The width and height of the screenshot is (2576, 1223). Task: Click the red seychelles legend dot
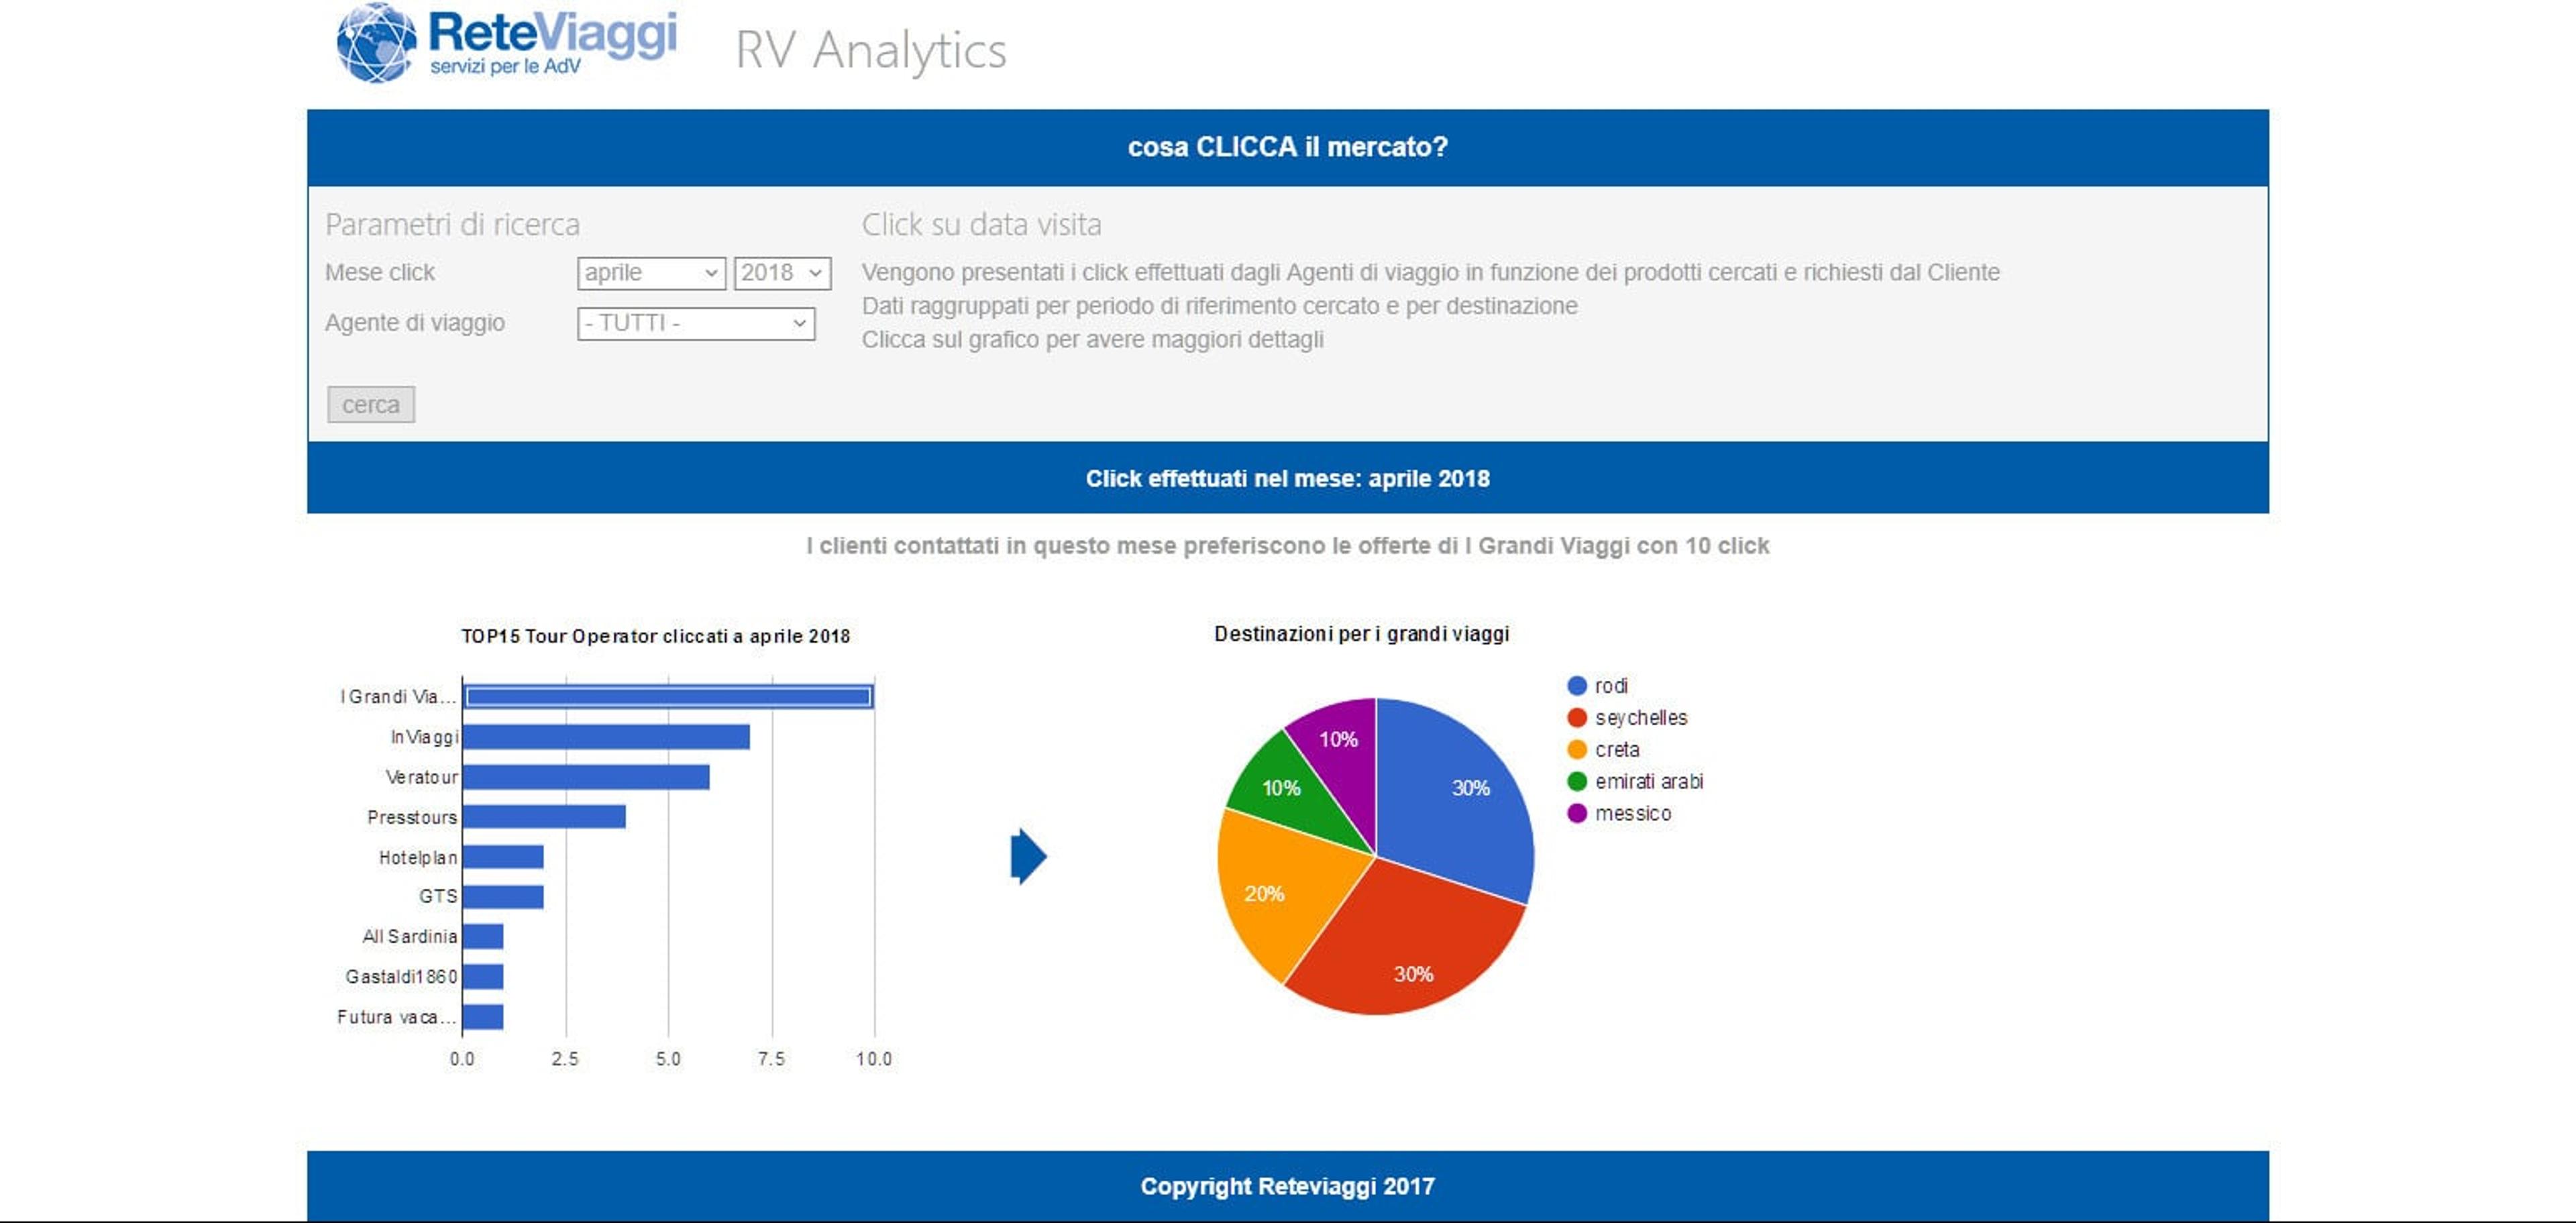click(1577, 718)
